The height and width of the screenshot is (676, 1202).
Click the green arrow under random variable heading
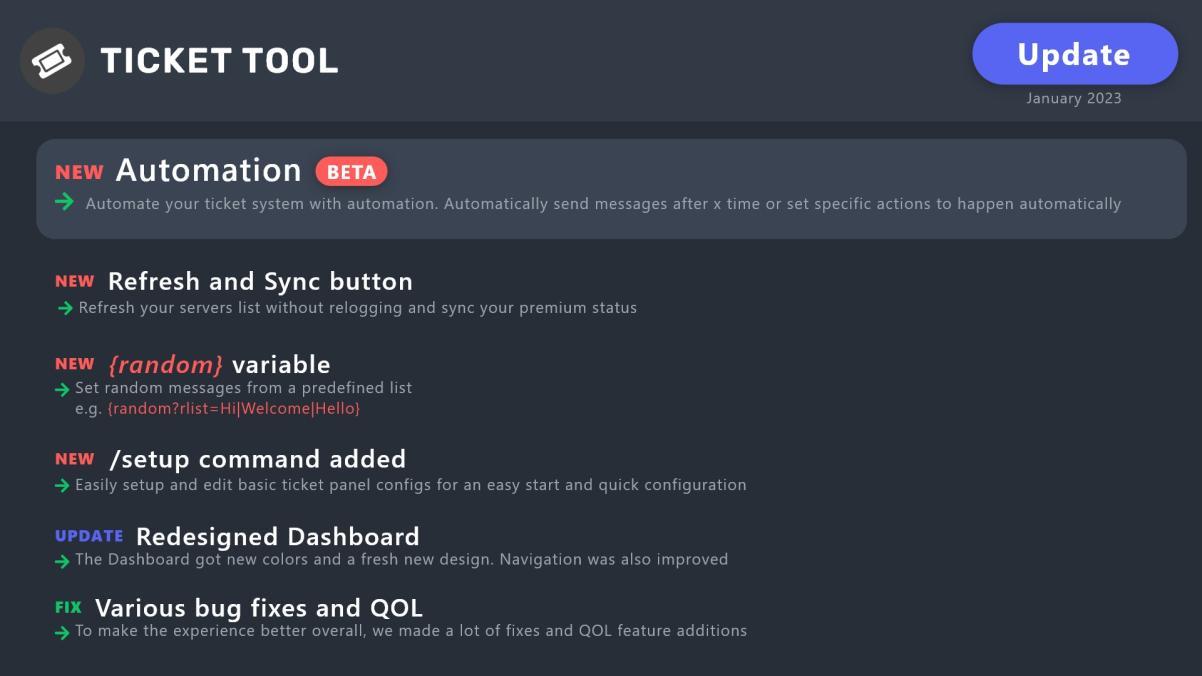click(62, 389)
